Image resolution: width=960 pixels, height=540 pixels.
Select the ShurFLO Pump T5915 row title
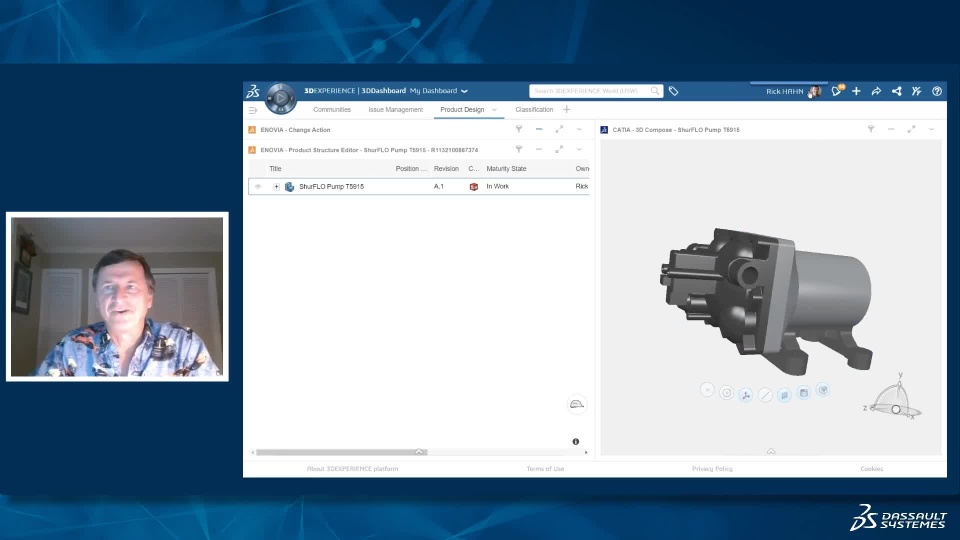point(331,186)
